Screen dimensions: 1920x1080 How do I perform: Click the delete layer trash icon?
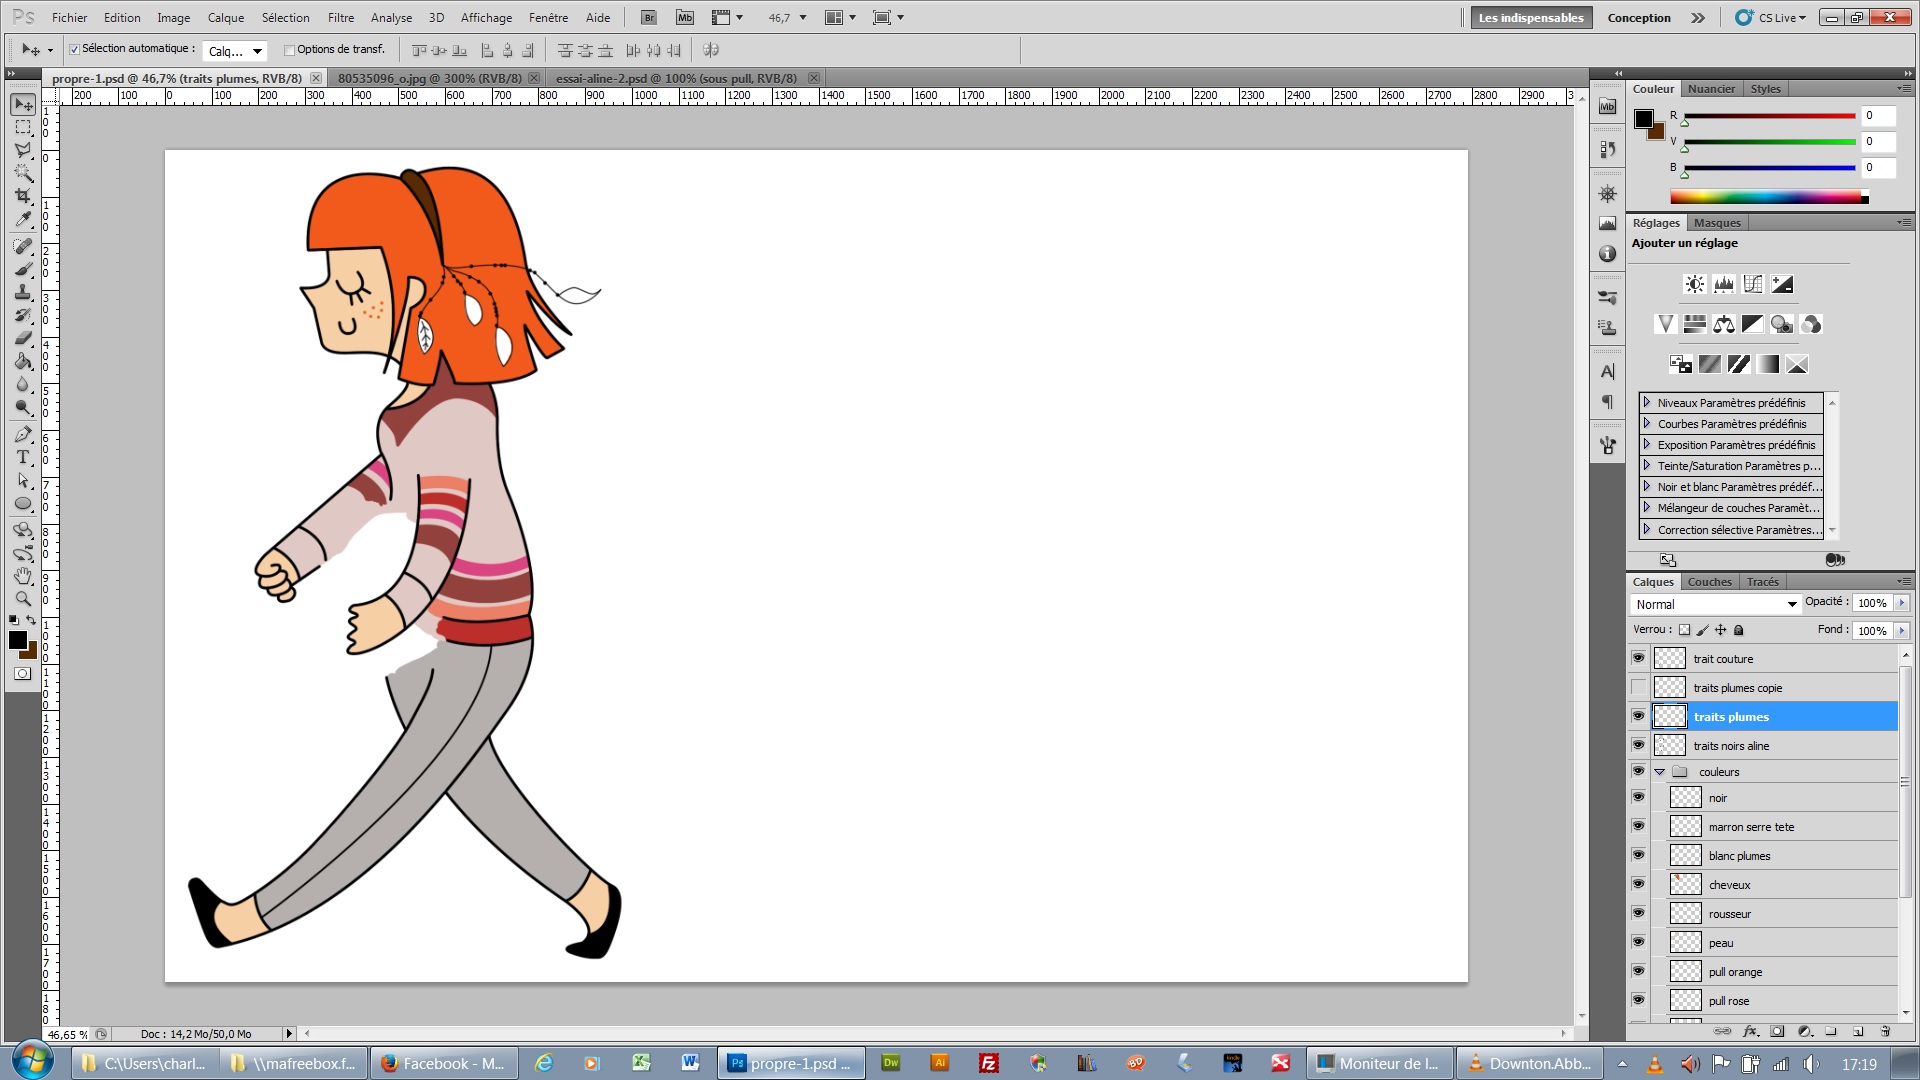click(1885, 1031)
